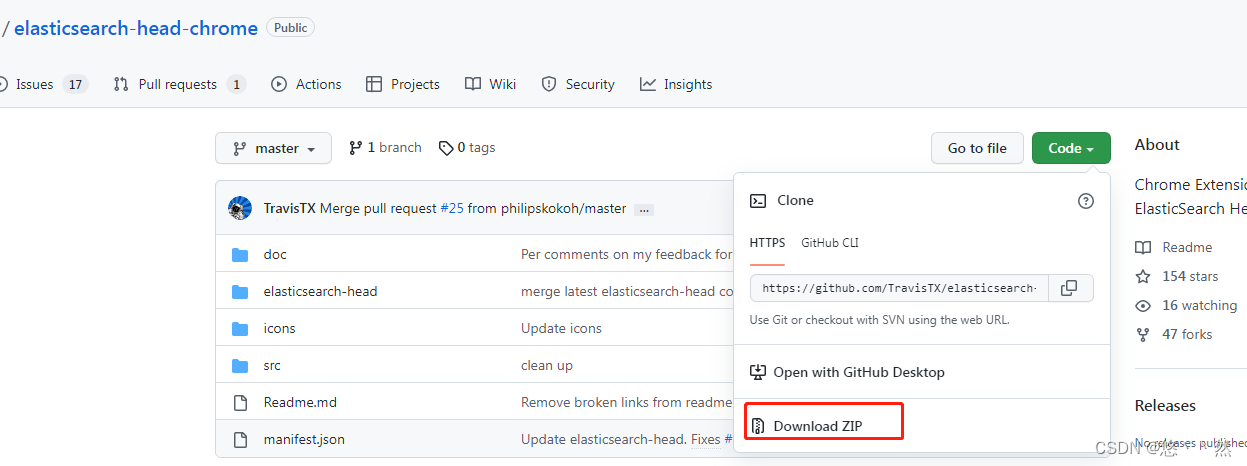Open the manifest.json file

[304, 439]
